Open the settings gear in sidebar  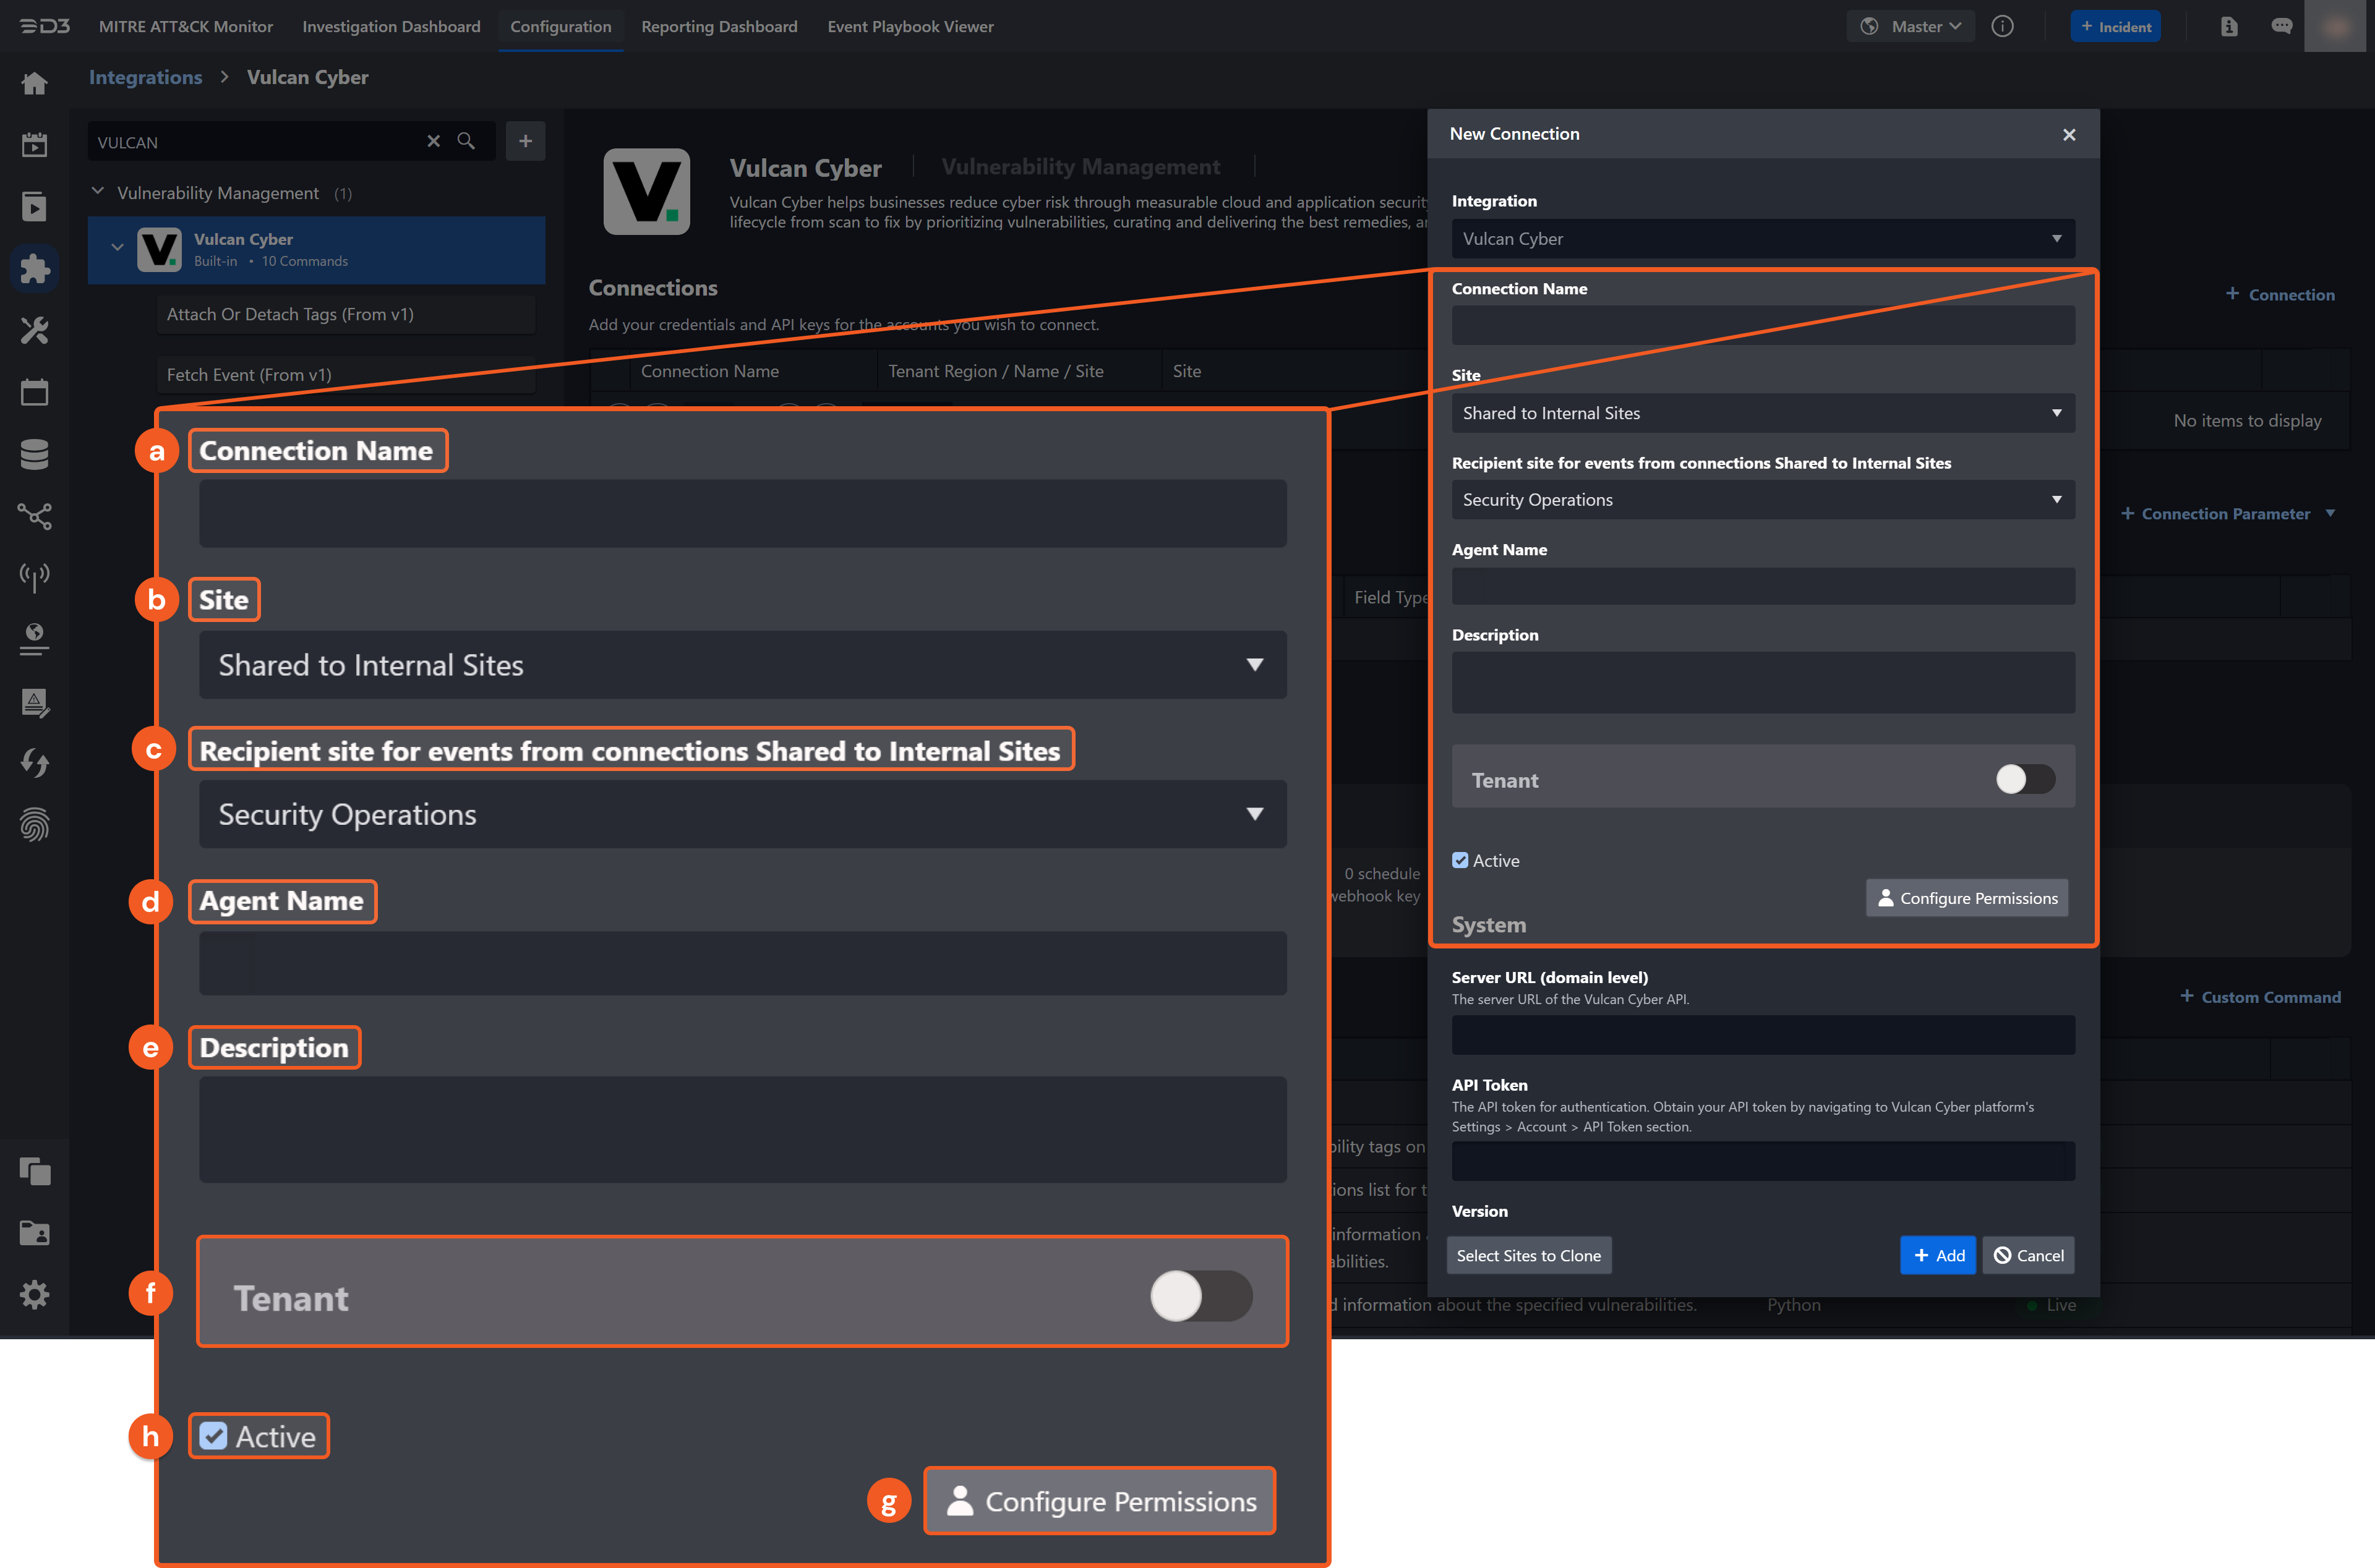(x=34, y=1295)
